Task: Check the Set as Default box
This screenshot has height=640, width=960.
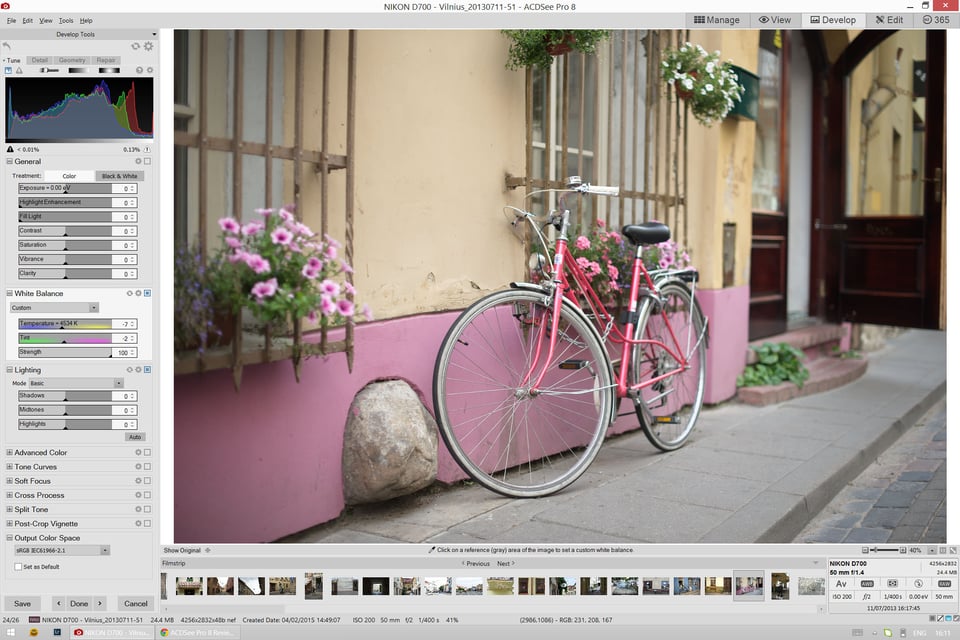Action: coord(18,567)
